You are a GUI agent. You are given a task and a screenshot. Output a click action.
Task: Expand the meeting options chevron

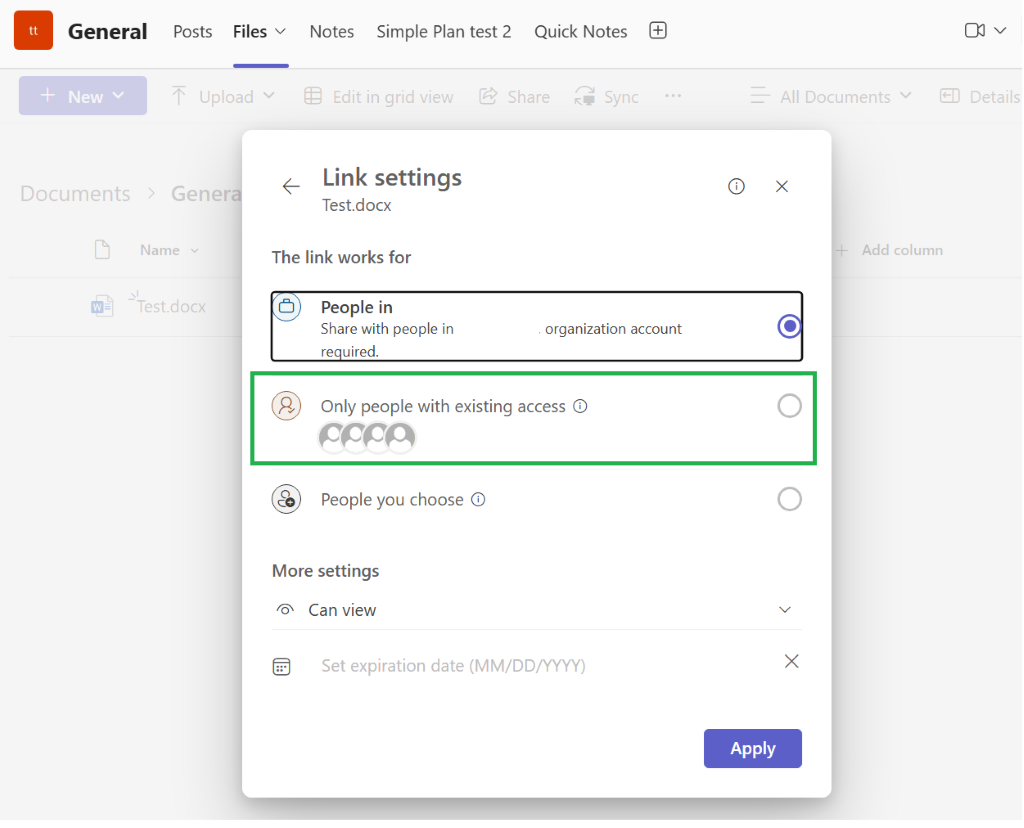pos(1000,31)
